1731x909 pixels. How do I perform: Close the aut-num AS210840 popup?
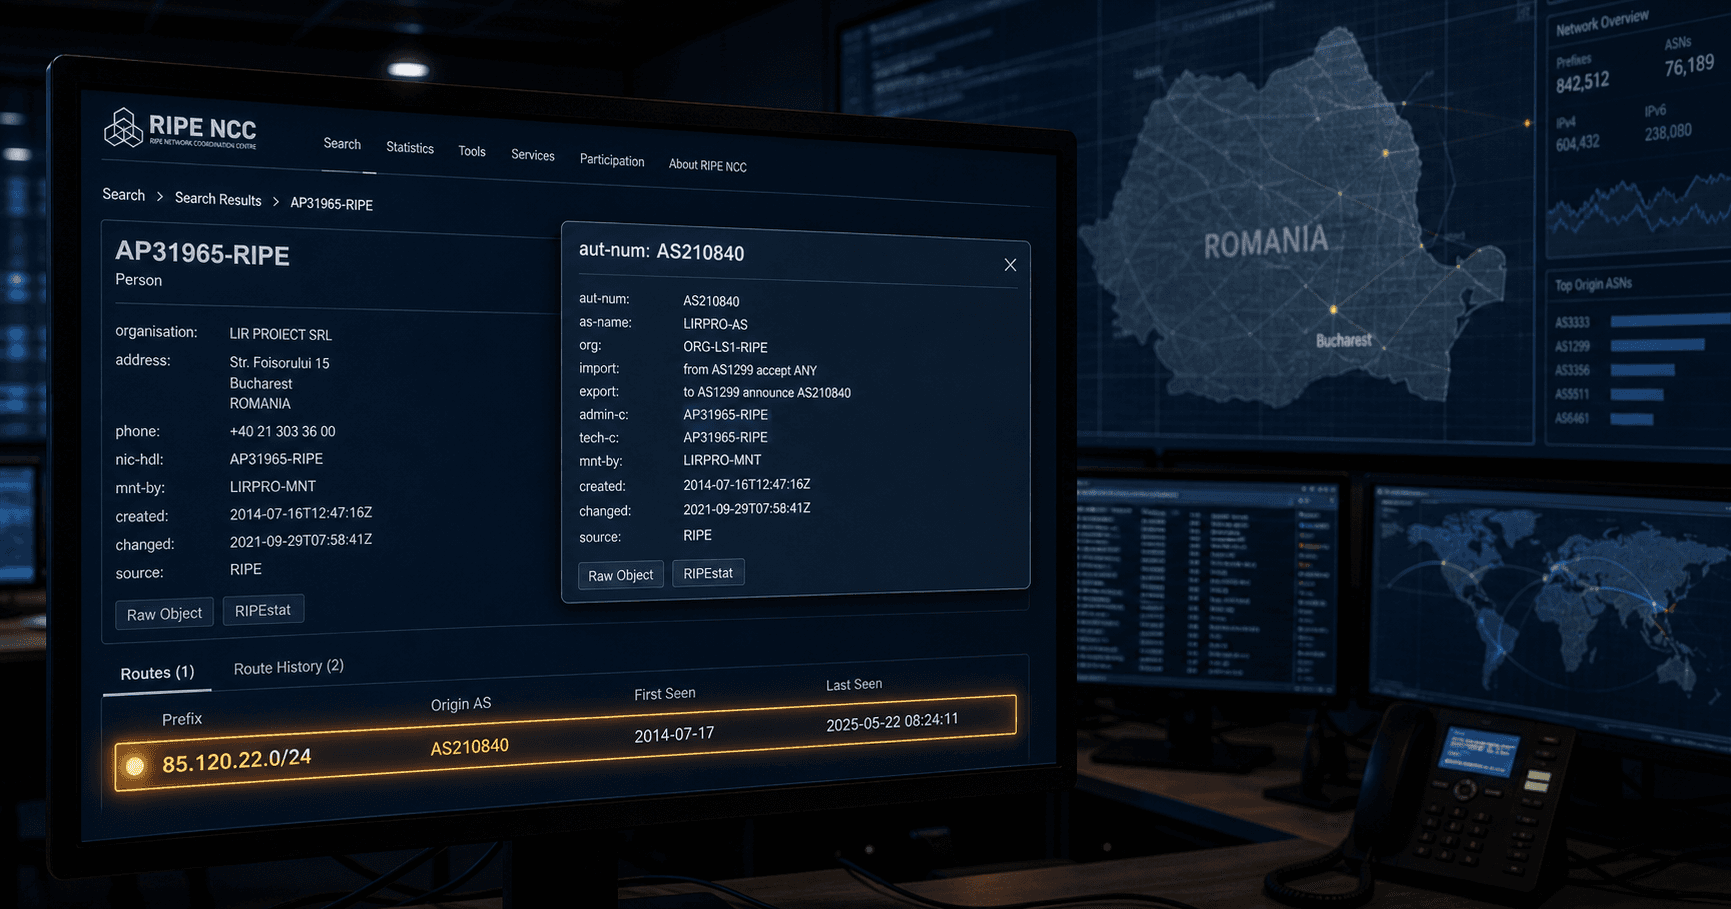point(1010,265)
